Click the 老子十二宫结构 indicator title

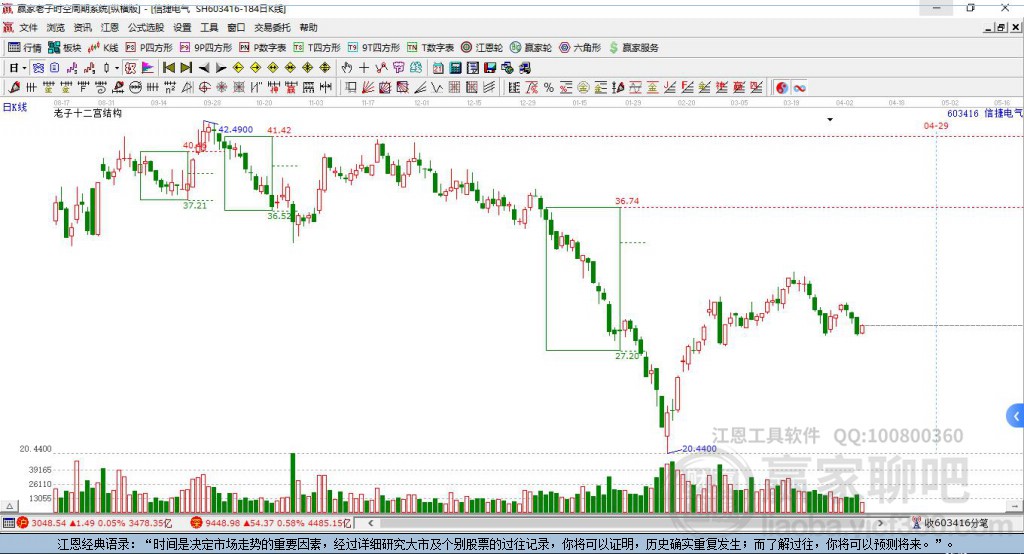point(88,113)
